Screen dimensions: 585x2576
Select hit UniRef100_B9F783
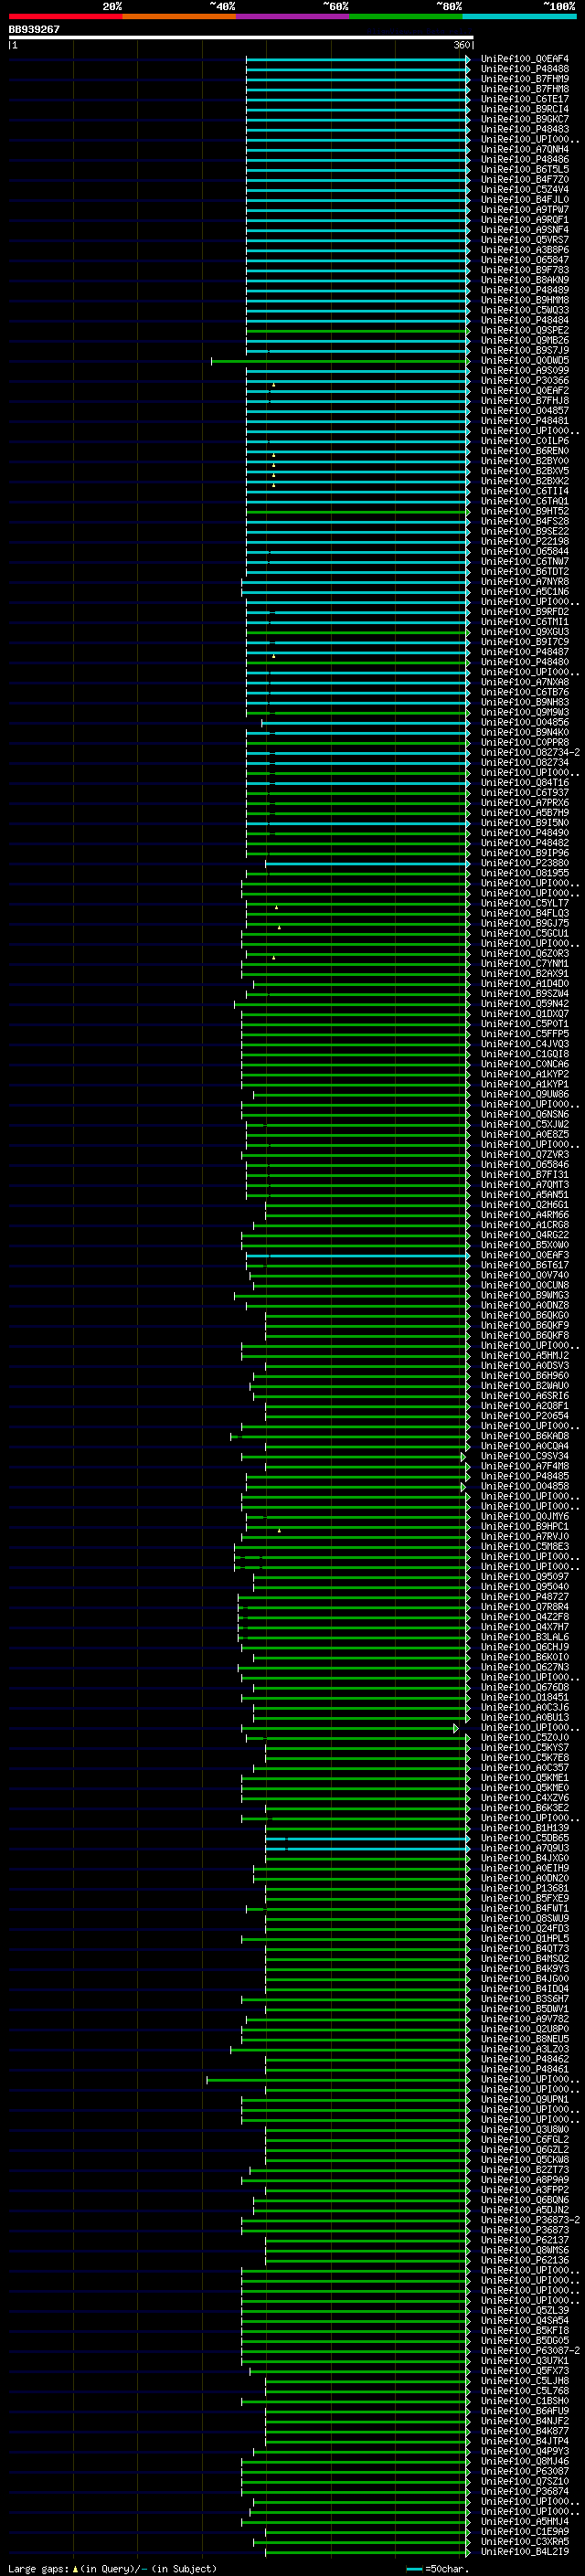coord(525,270)
